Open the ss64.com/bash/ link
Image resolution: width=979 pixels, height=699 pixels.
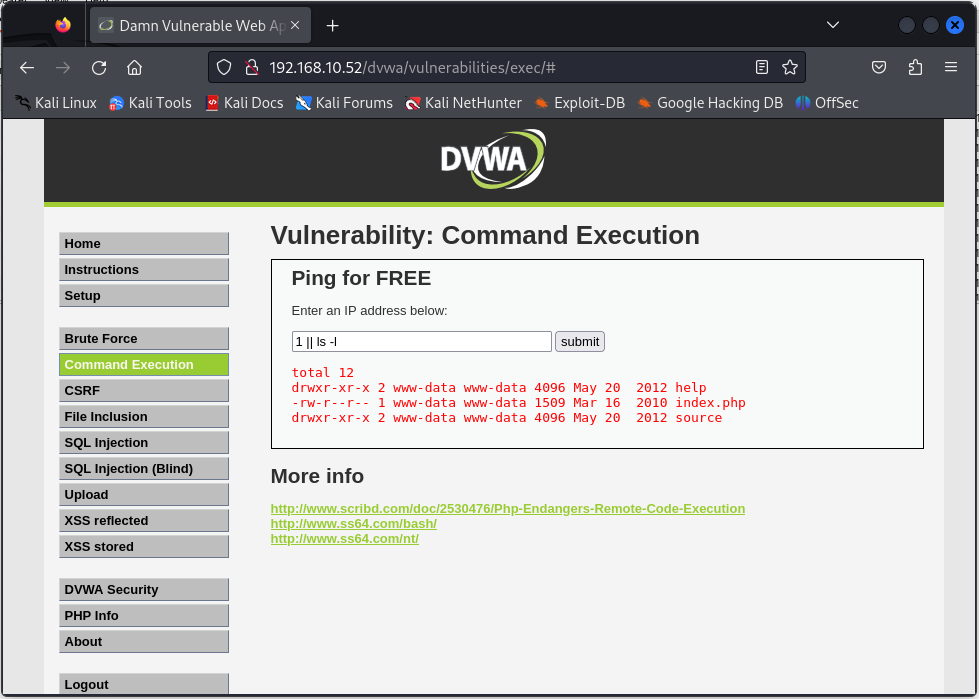pyautogui.click(x=353, y=524)
